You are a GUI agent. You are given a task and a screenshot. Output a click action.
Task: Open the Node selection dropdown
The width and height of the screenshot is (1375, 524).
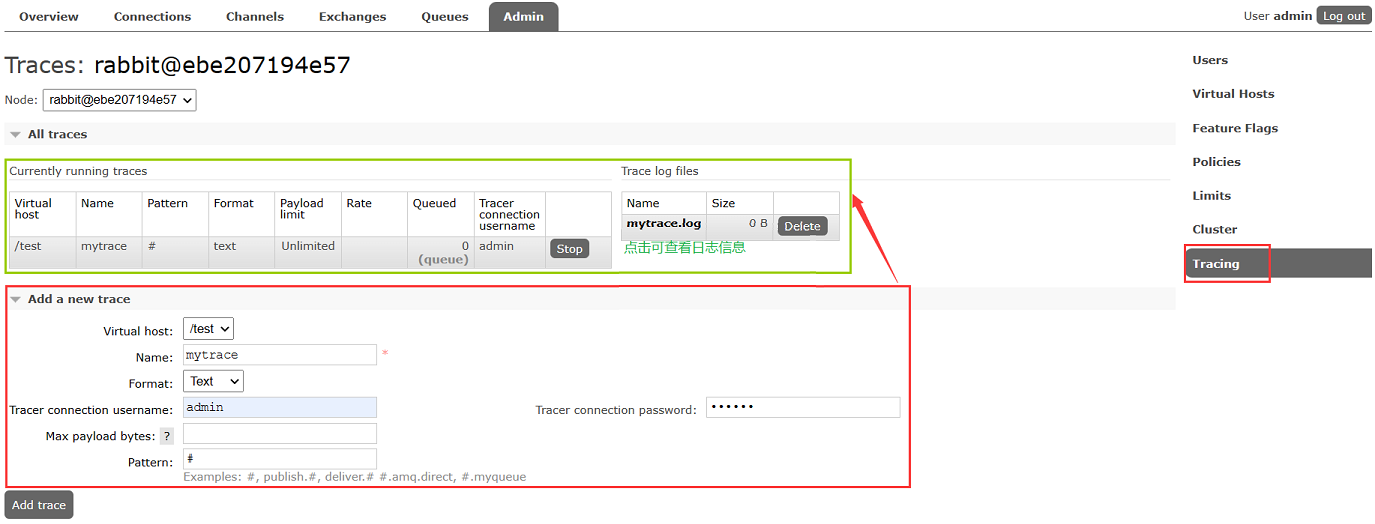coord(119,100)
